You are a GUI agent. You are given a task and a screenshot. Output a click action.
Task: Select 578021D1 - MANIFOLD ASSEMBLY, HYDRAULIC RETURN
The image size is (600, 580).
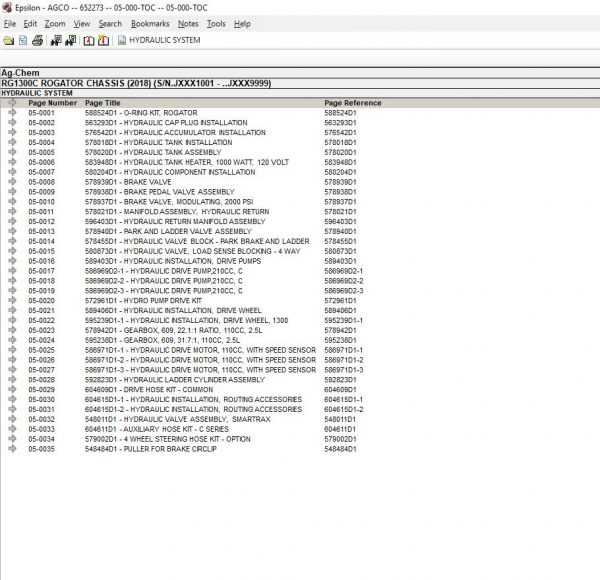pyautogui.click(x=177, y=212)
